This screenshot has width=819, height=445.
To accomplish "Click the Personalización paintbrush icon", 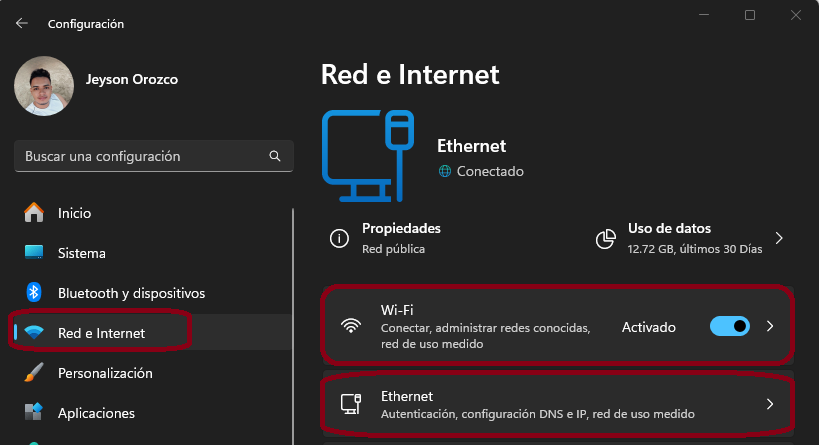I will pyautogui.click(x=34, y=373).
